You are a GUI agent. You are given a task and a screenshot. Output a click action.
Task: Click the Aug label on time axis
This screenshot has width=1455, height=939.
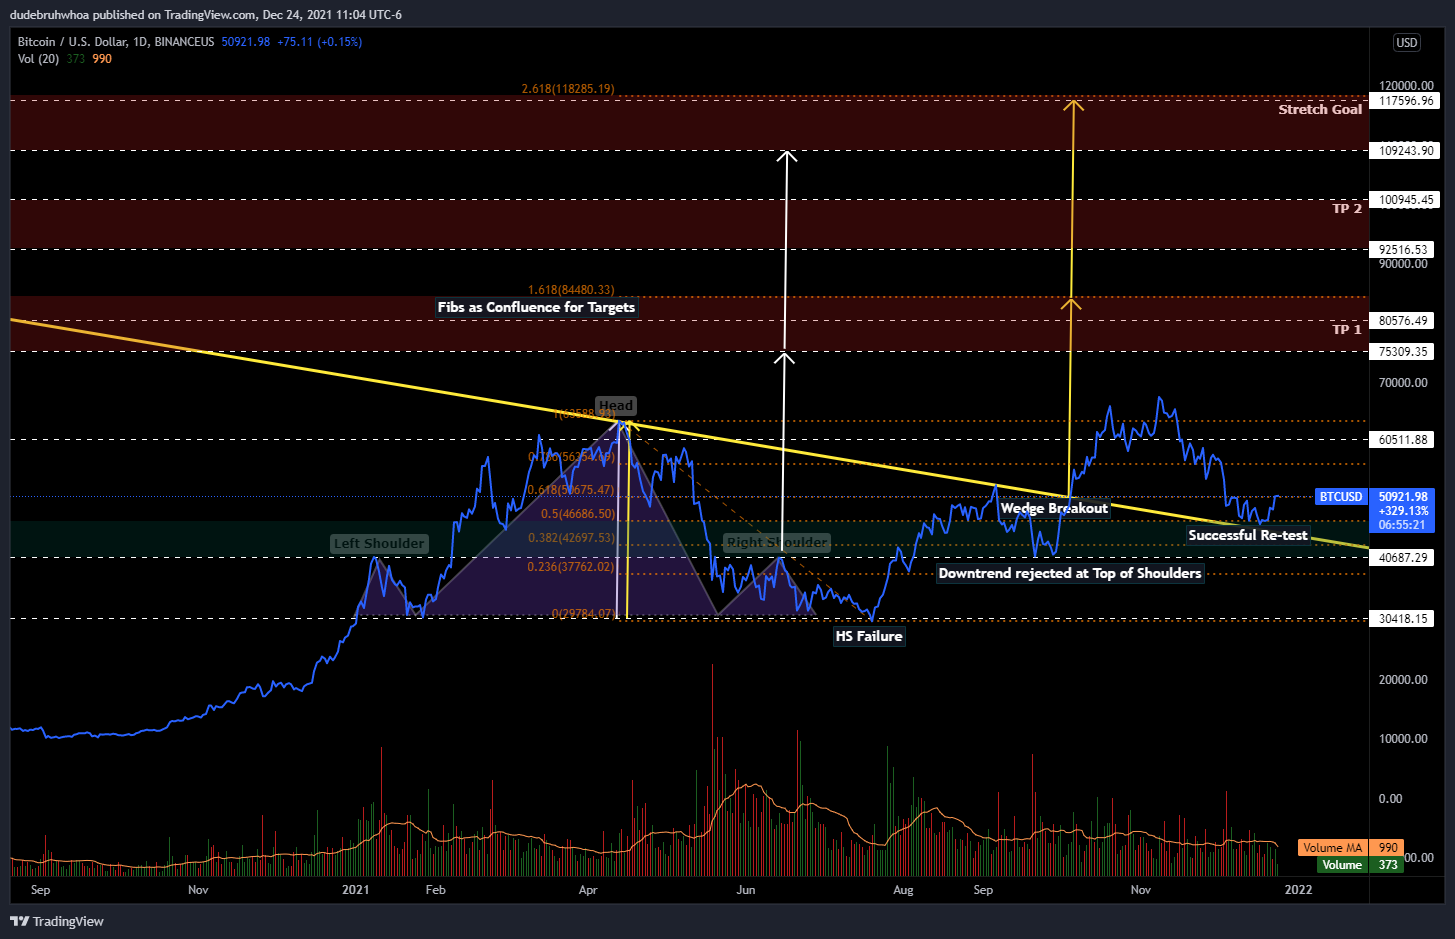(903, 890)
